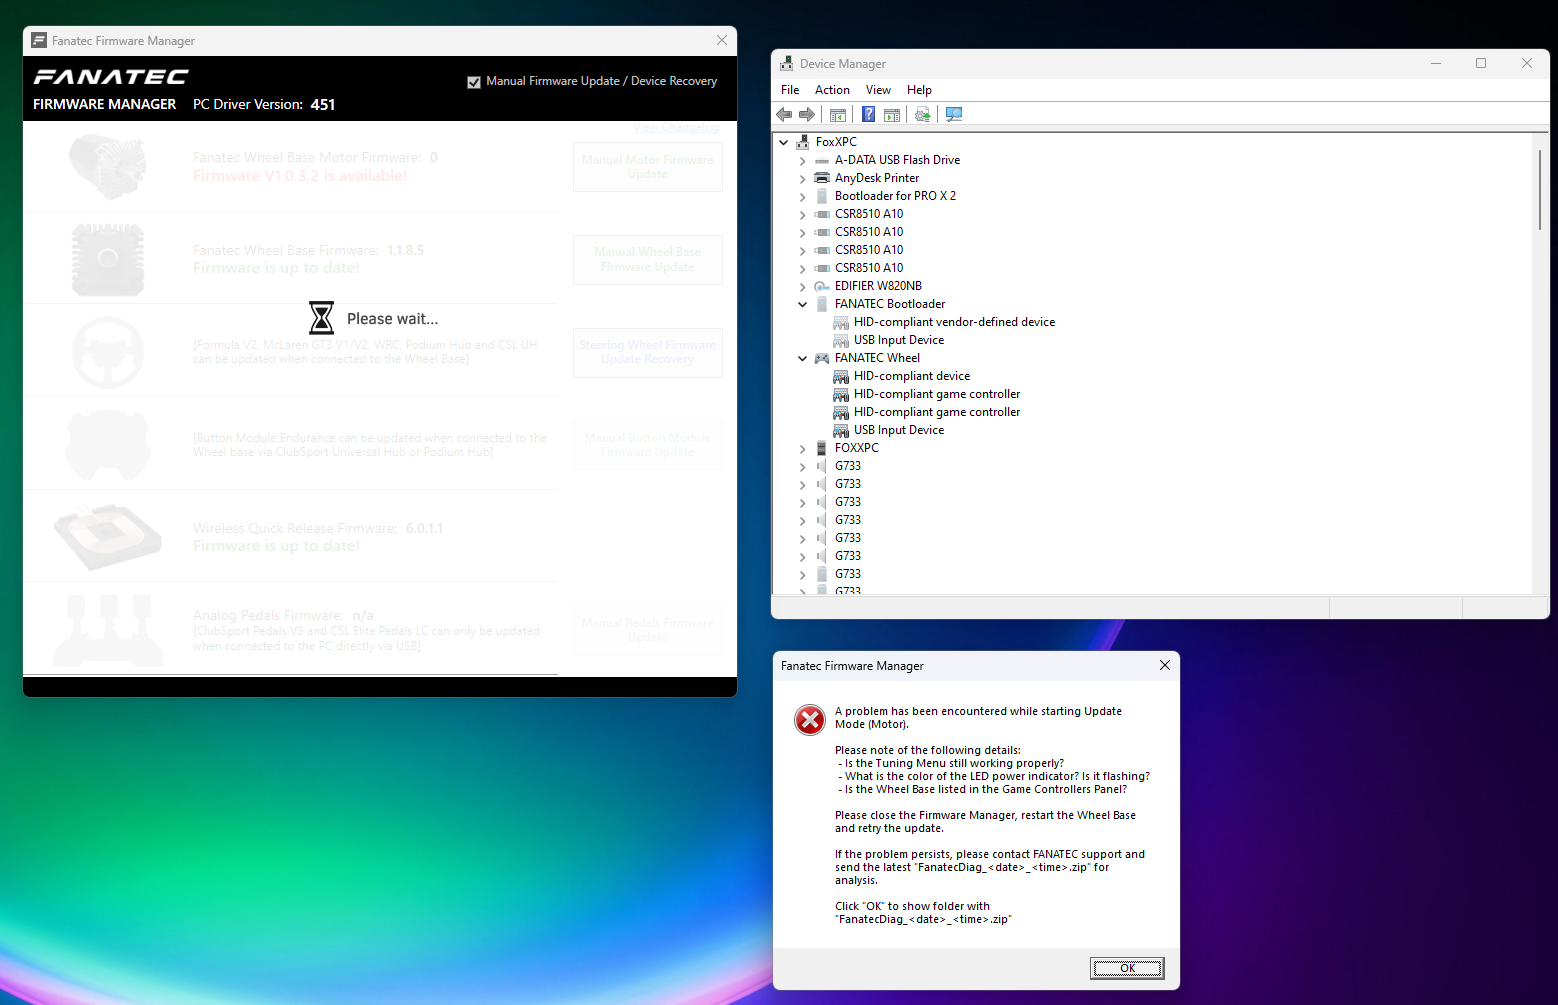Click 'Firmware V1.0.3.2 is available!' text
This screenshot has width=1558, height=1005.
coord(300,176)
